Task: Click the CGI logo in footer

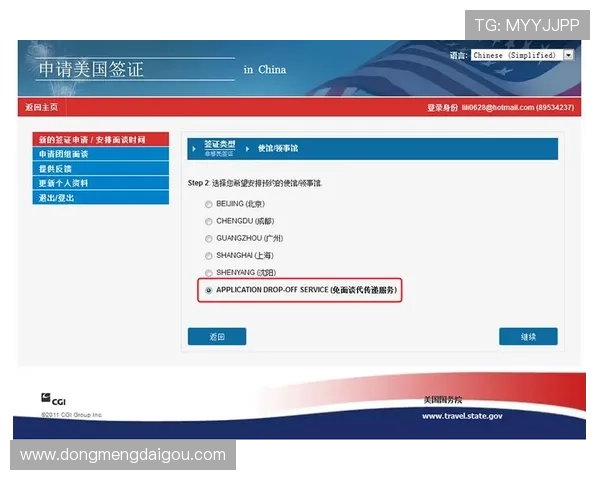Action: click(53, 399)
